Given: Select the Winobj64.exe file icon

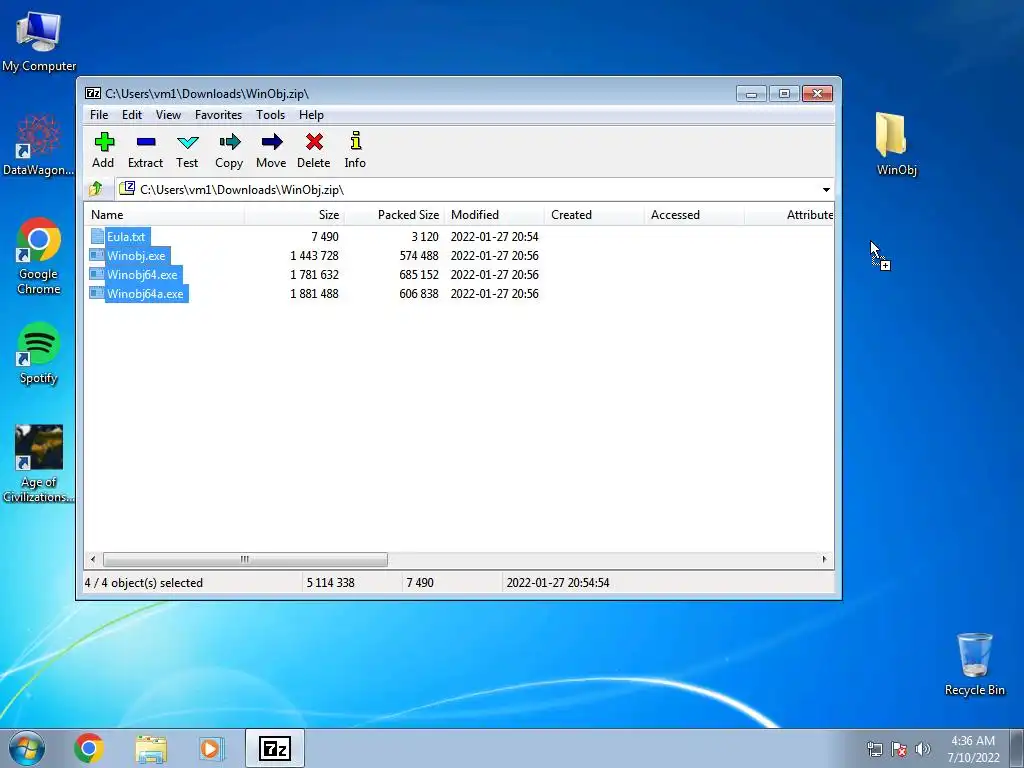Looking at the screenshot, I should [x=97, y=274].
